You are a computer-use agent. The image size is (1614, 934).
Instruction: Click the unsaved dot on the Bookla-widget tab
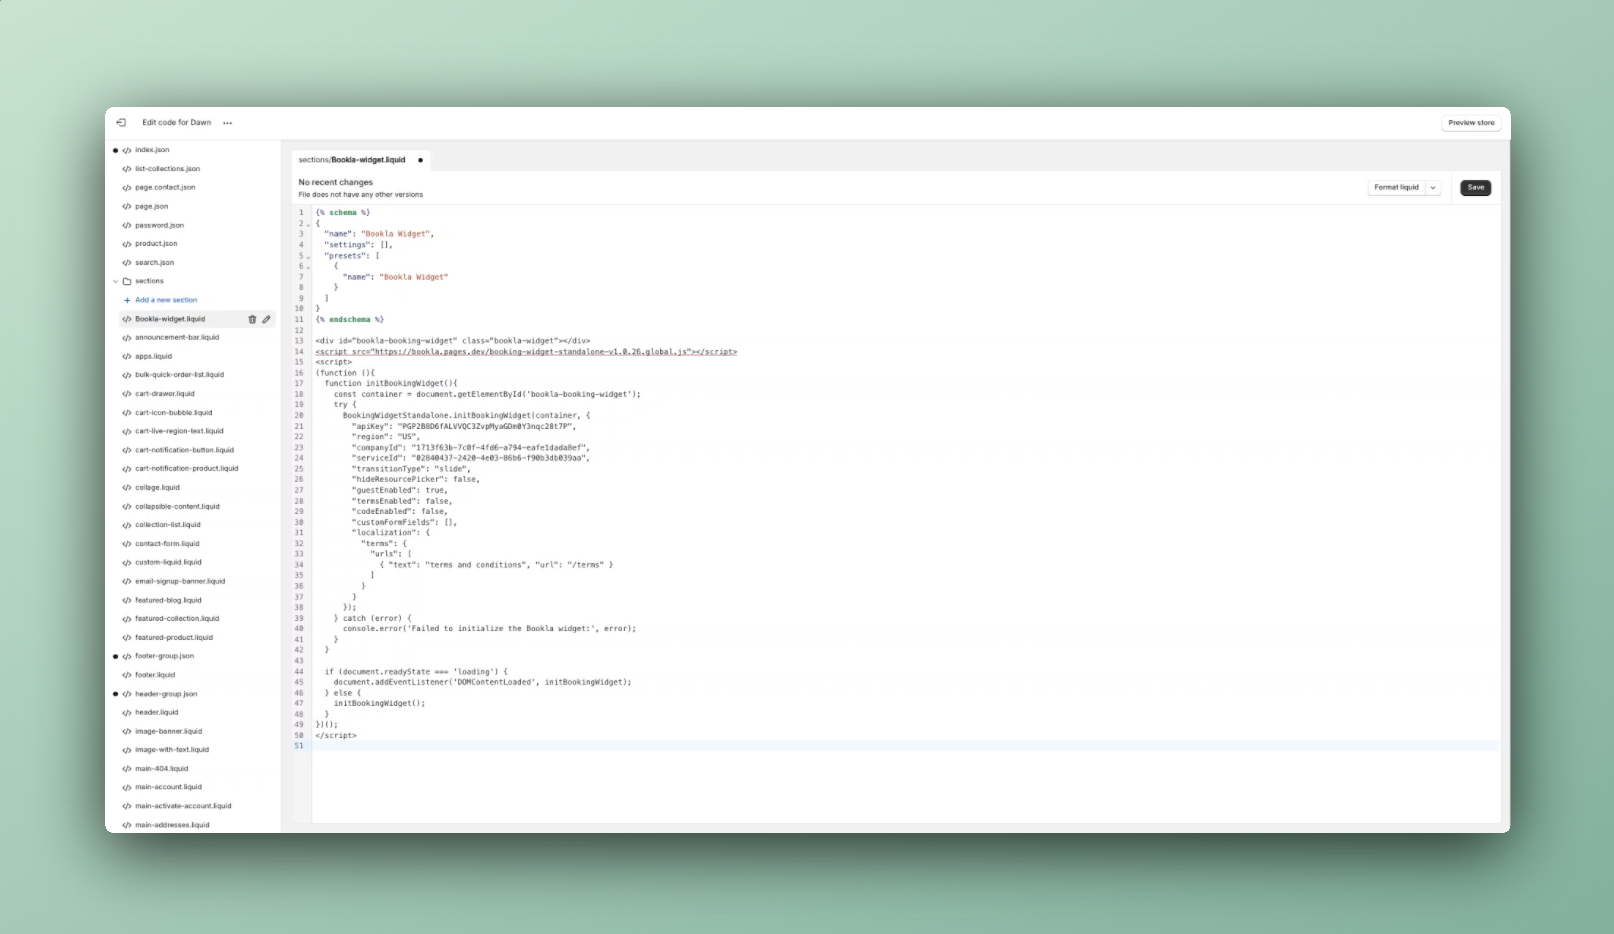(x=420, y=160)
